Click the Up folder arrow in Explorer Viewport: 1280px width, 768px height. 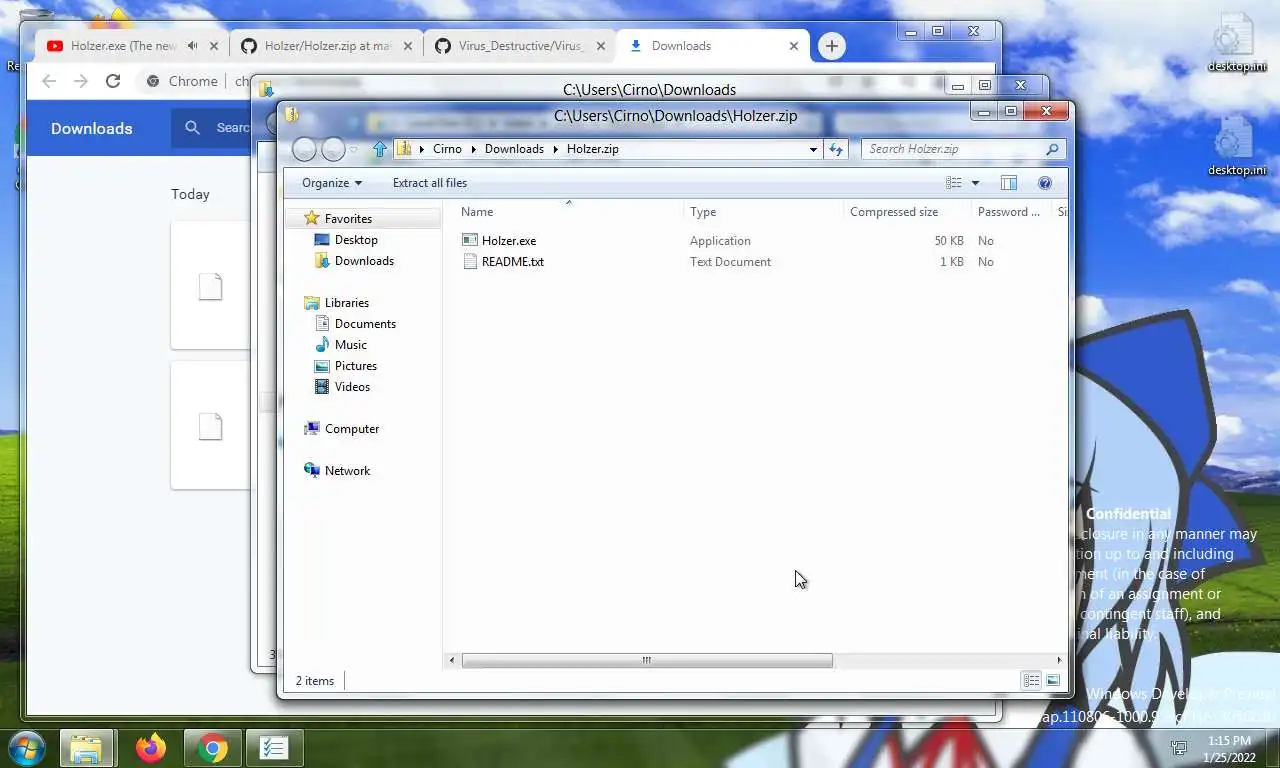click(379, 149)
